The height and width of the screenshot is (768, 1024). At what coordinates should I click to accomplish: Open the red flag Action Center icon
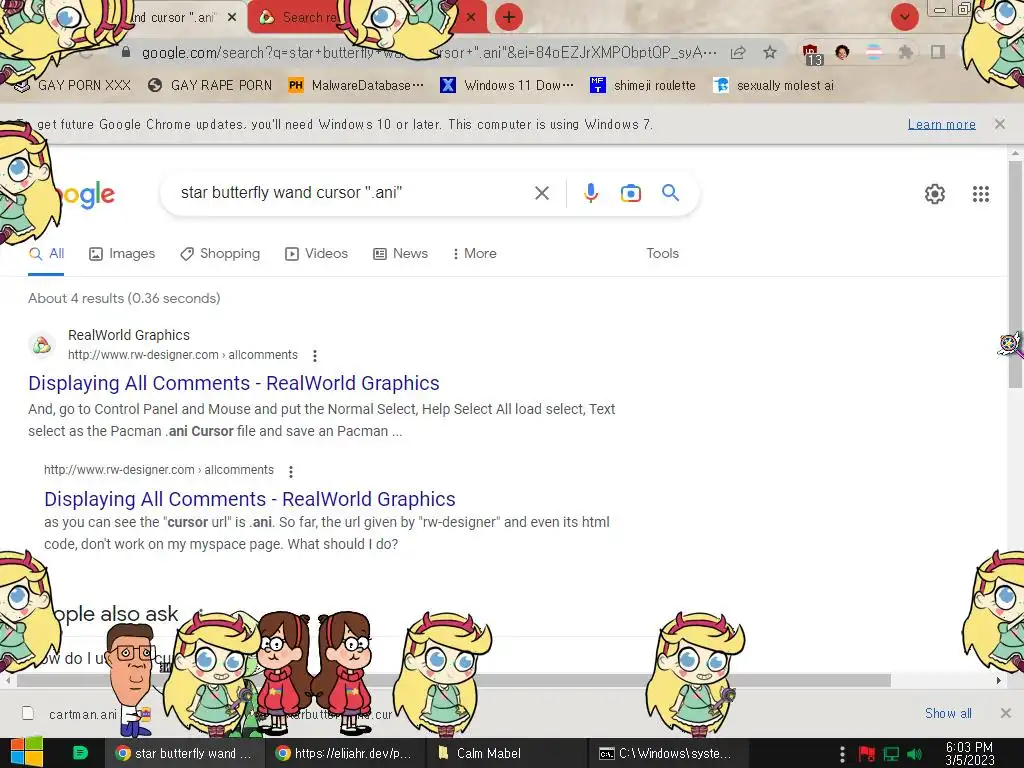click(867, 754)
